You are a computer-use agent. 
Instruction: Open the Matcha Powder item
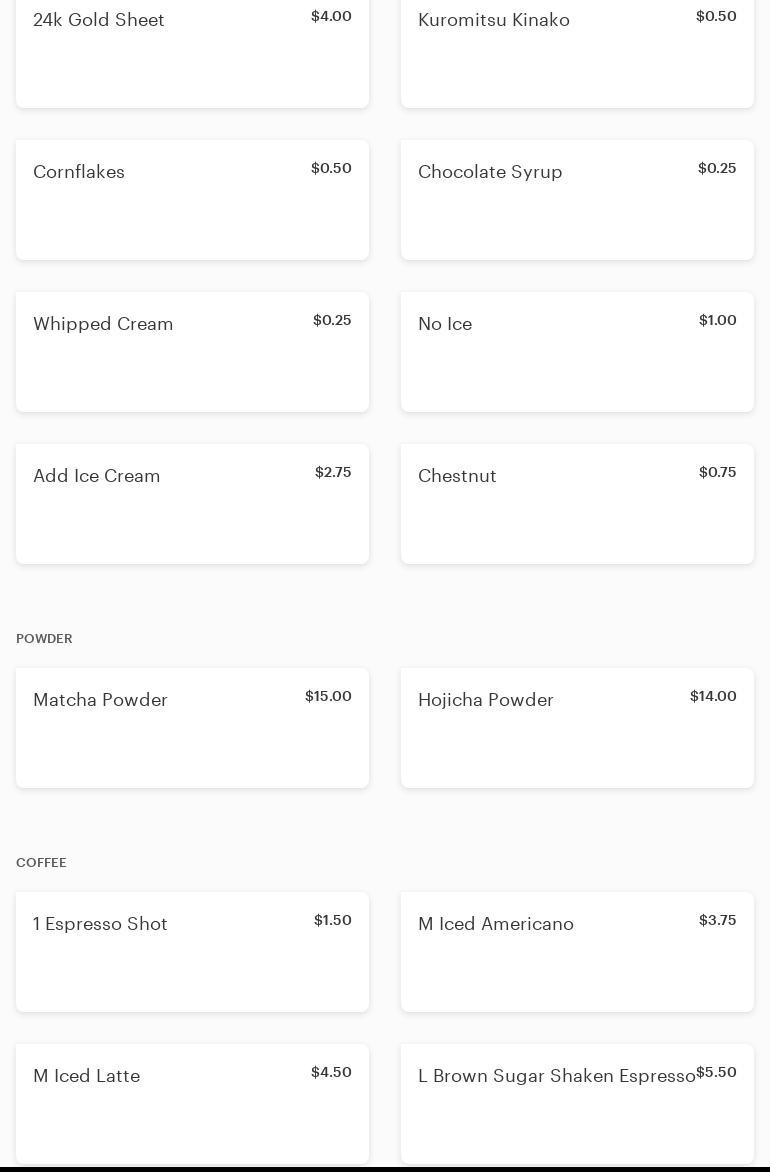[x=192, y=728]
